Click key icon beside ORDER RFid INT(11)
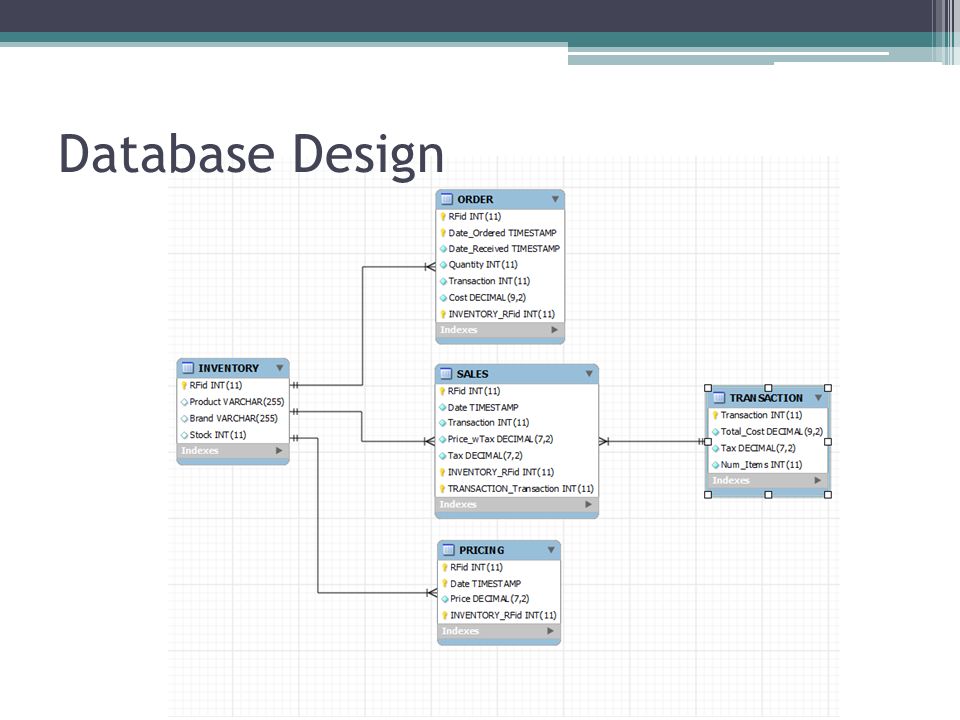This screenshot has height=720, width=960. point(443,217)
